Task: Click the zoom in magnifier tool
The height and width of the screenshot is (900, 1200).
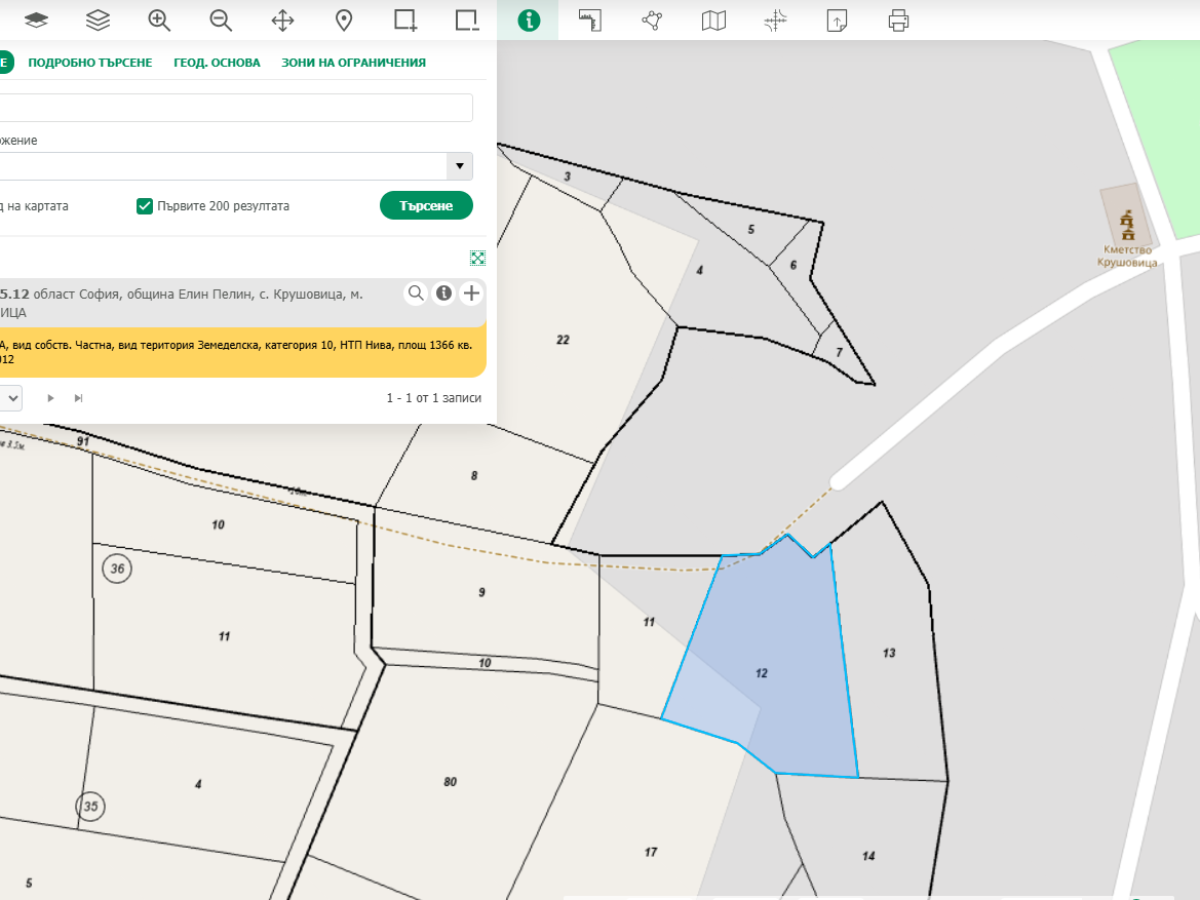Action: [159, 20]
